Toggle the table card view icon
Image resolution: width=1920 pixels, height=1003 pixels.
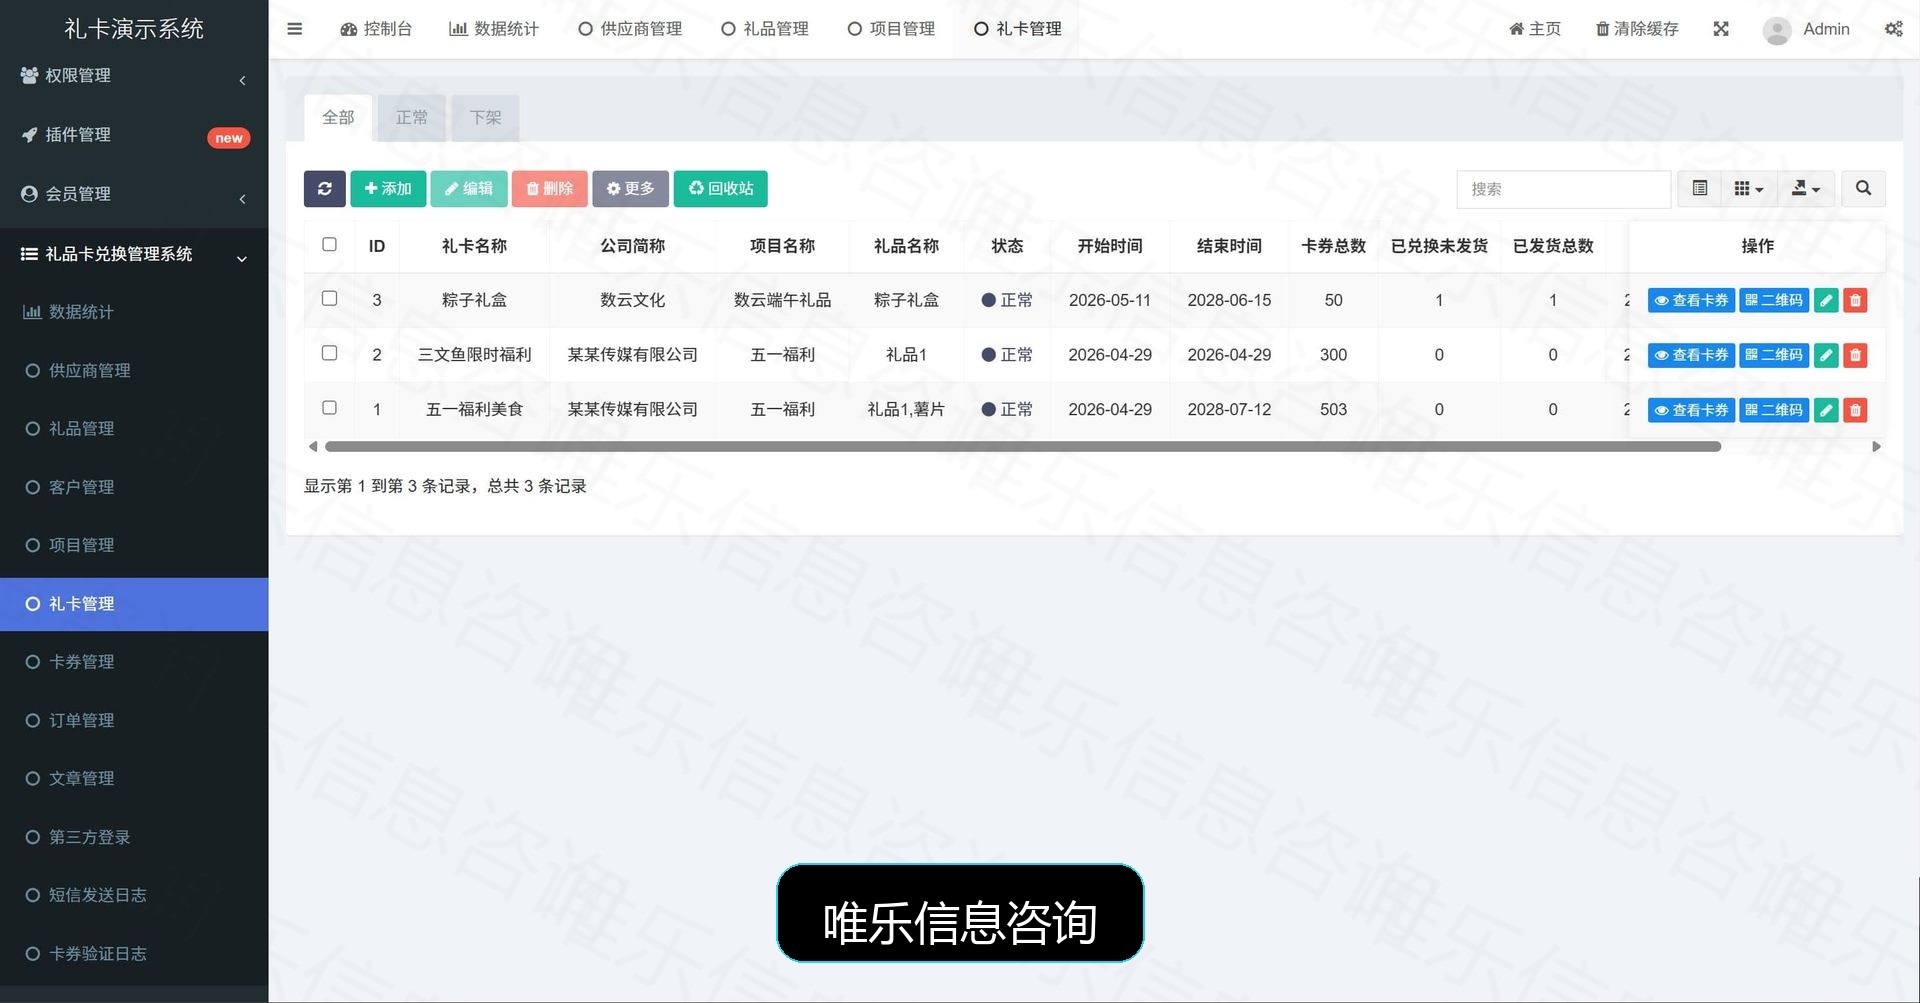[1699, 189]
